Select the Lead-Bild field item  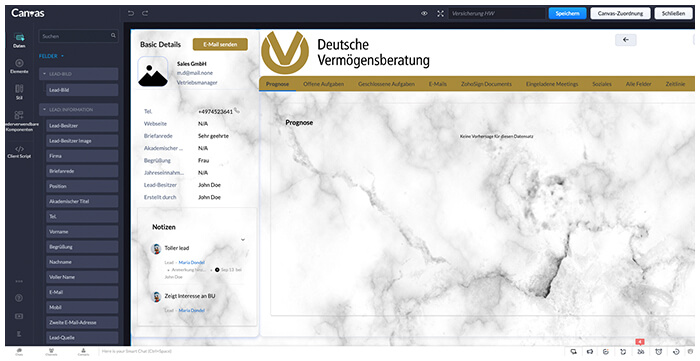click(82, 90)
